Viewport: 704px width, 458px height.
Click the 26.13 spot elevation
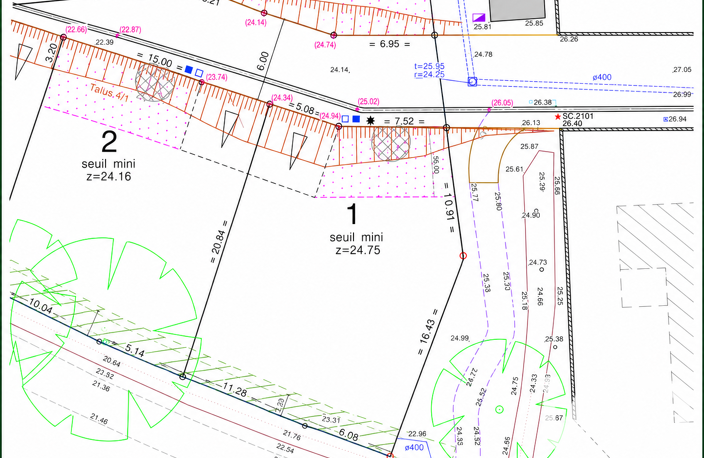pos(531,123)
